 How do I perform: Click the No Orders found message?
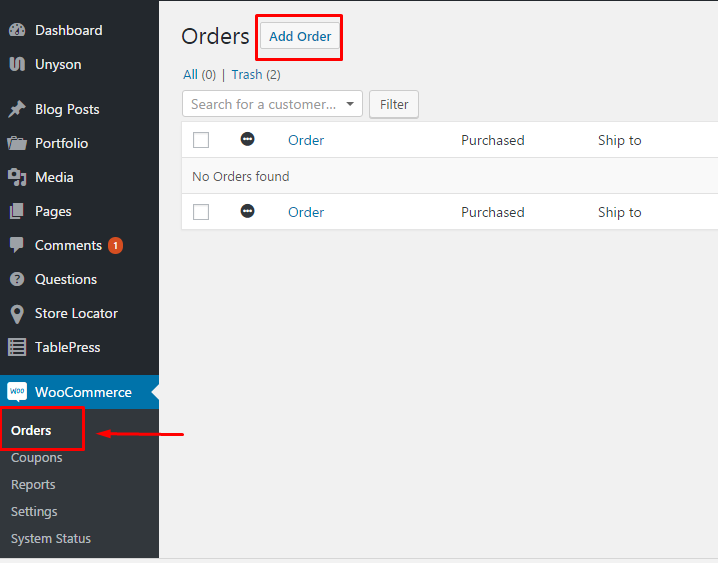click(x=241, y=176)
